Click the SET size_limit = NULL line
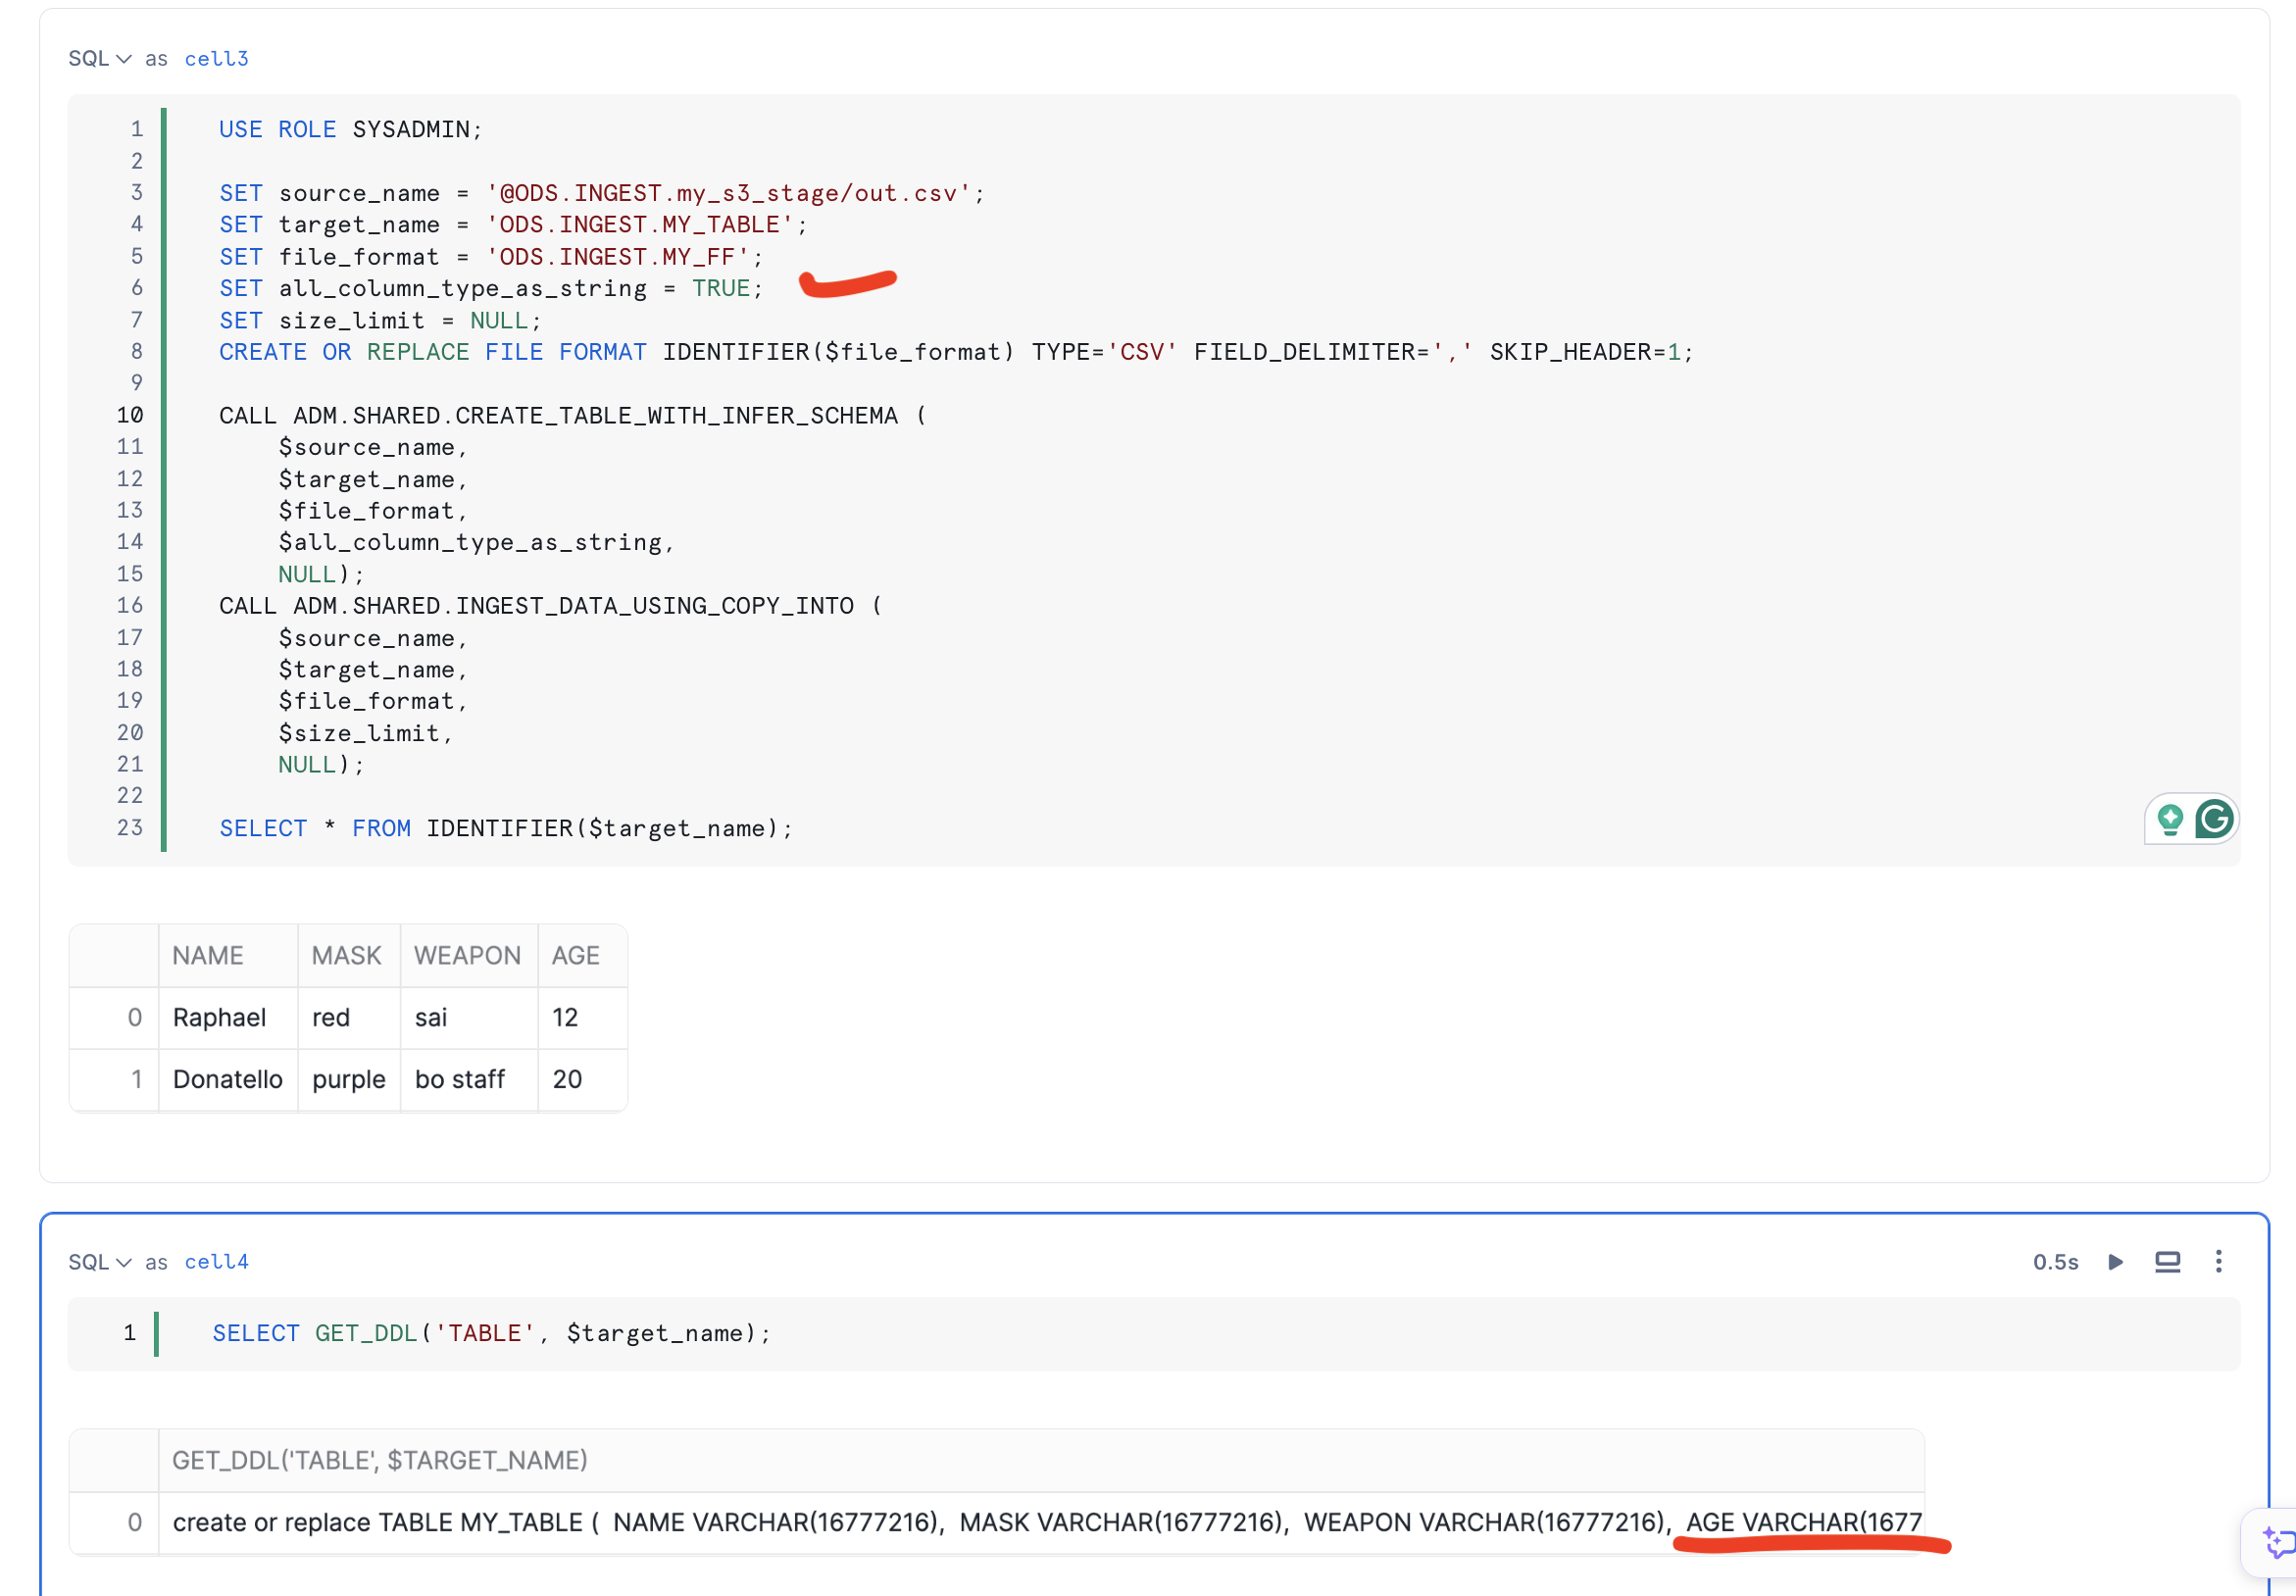The width and height of the screenshot is (2296, 1596). 380,321
